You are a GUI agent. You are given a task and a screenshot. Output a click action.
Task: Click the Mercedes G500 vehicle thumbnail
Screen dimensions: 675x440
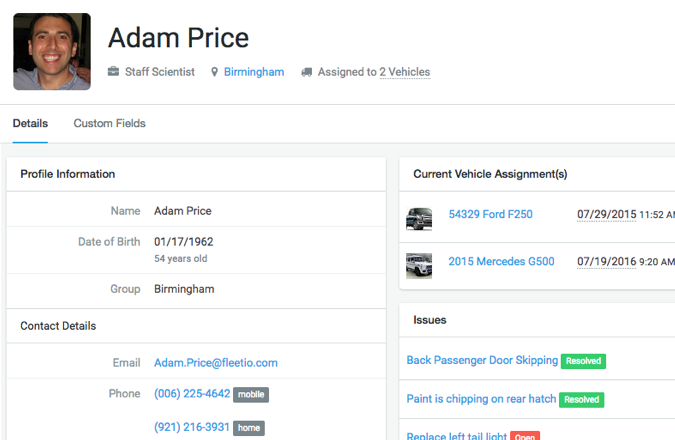(x=419, y=265)
